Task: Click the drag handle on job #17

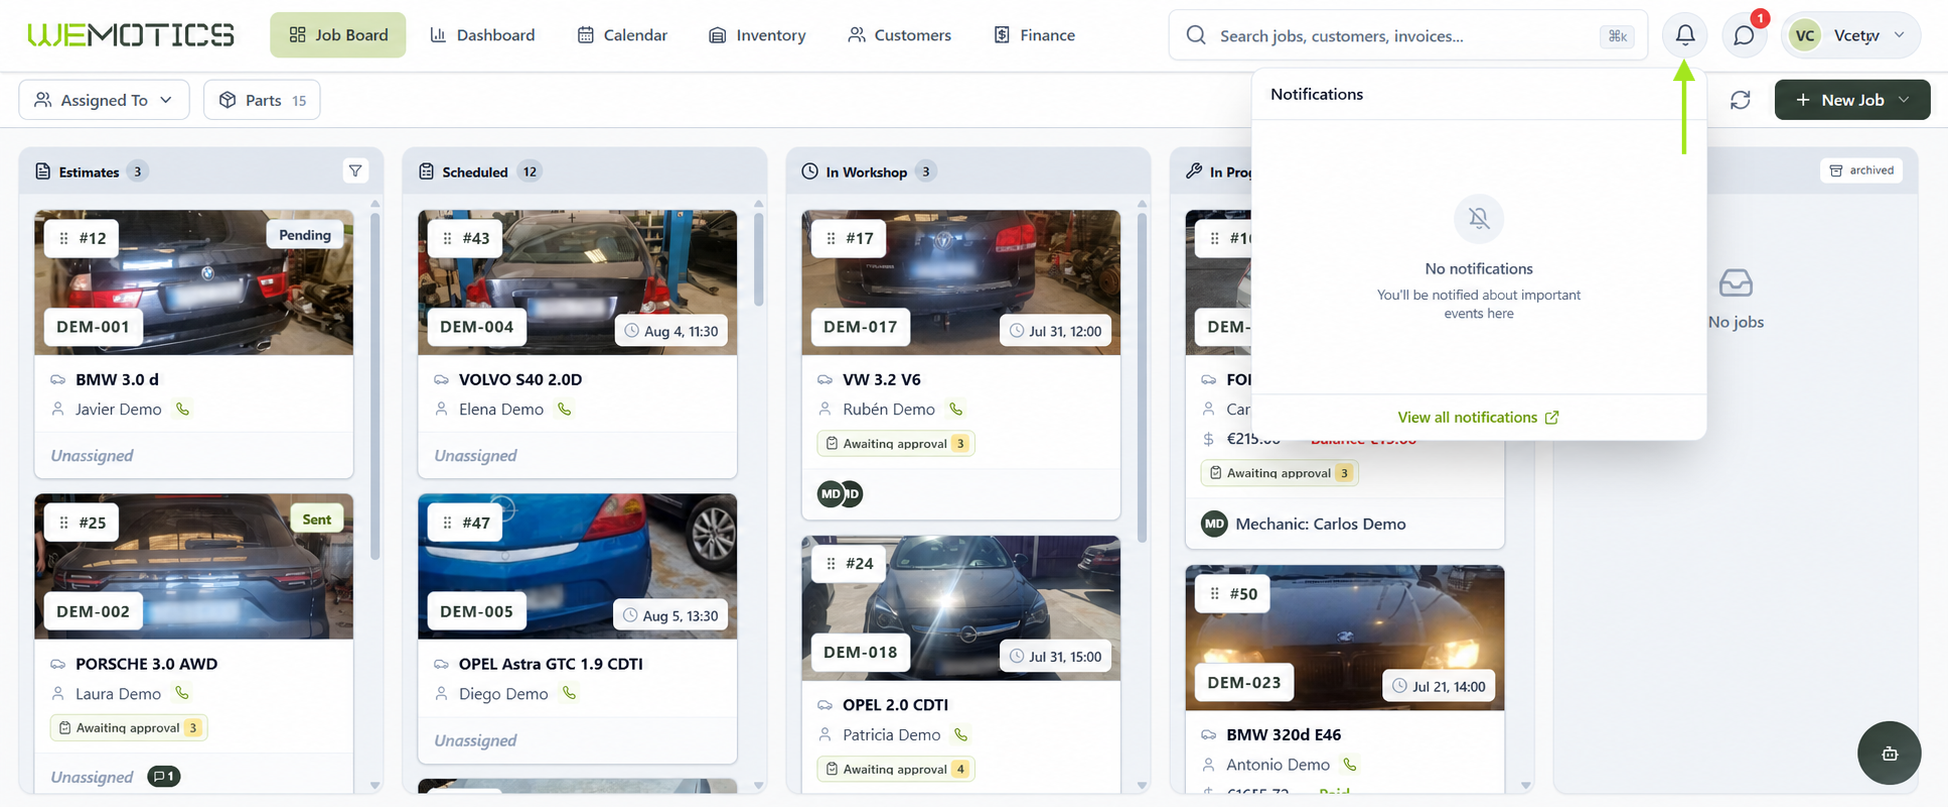Action: click(831, 238)
